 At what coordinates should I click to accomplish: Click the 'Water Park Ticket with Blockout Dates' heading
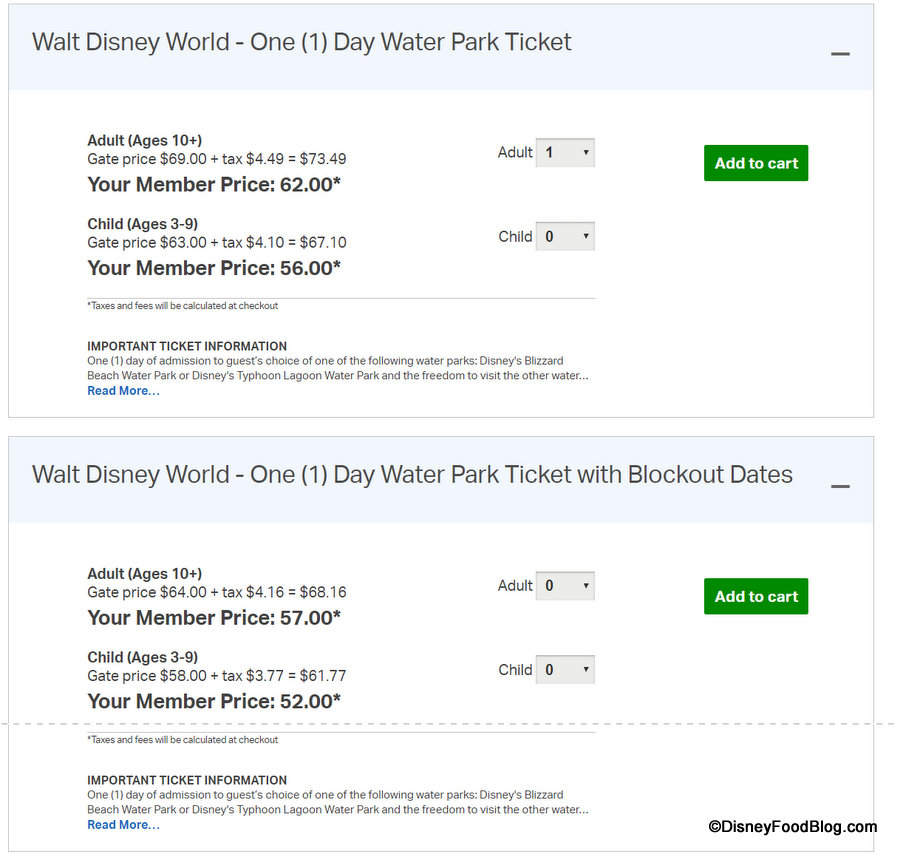412,474
